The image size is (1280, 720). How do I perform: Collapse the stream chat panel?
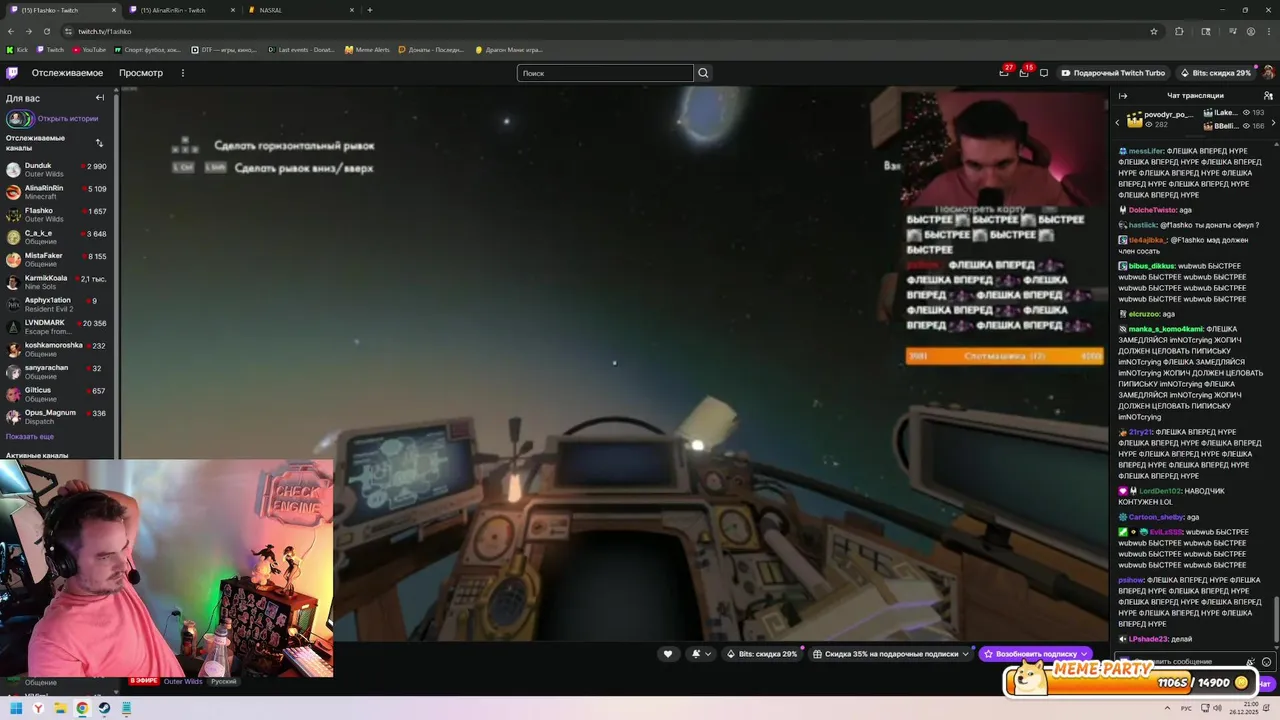[x=1122, y=96]
